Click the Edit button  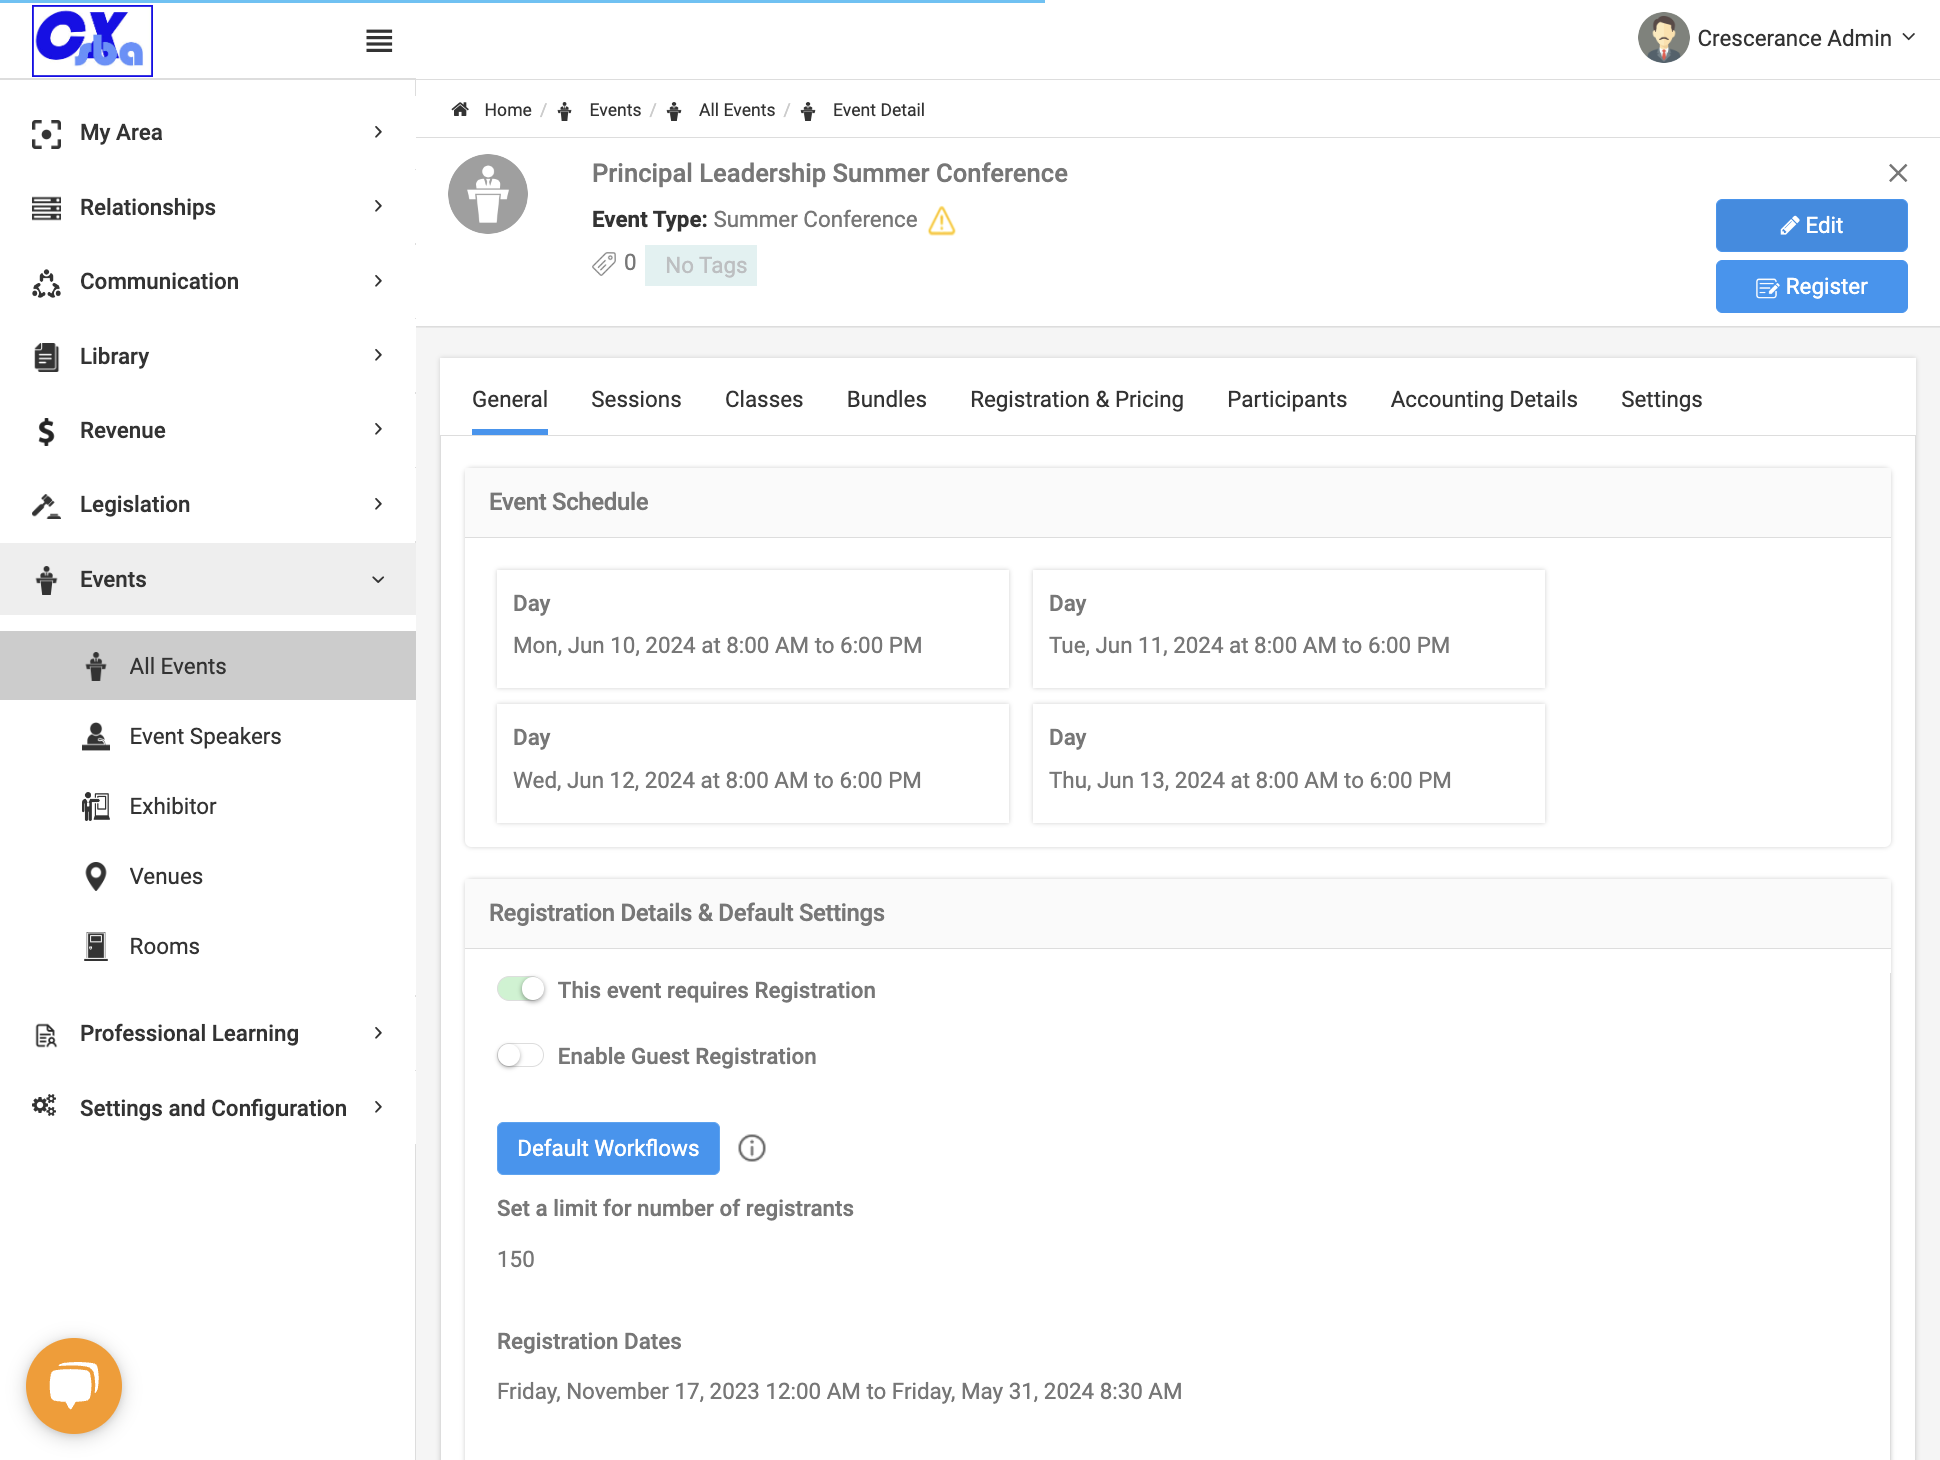point(1812,226)
